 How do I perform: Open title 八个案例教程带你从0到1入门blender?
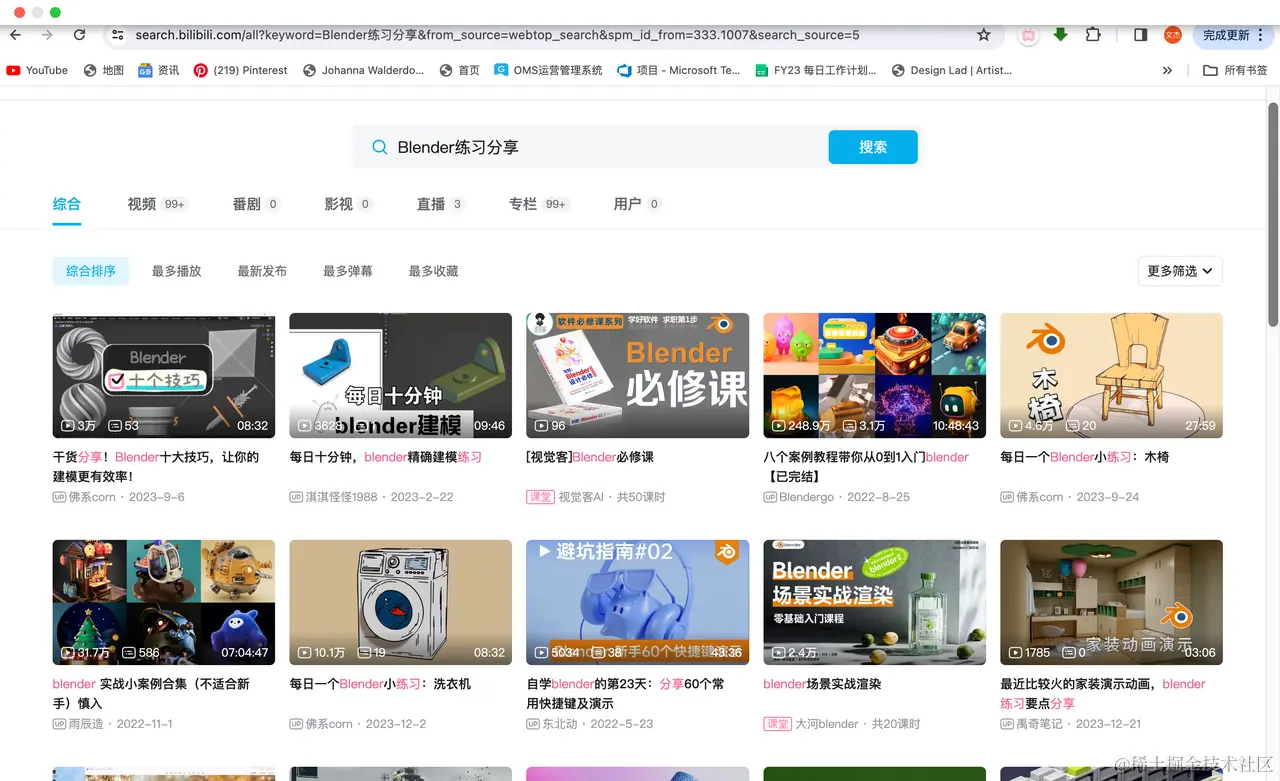click(866, 466)
